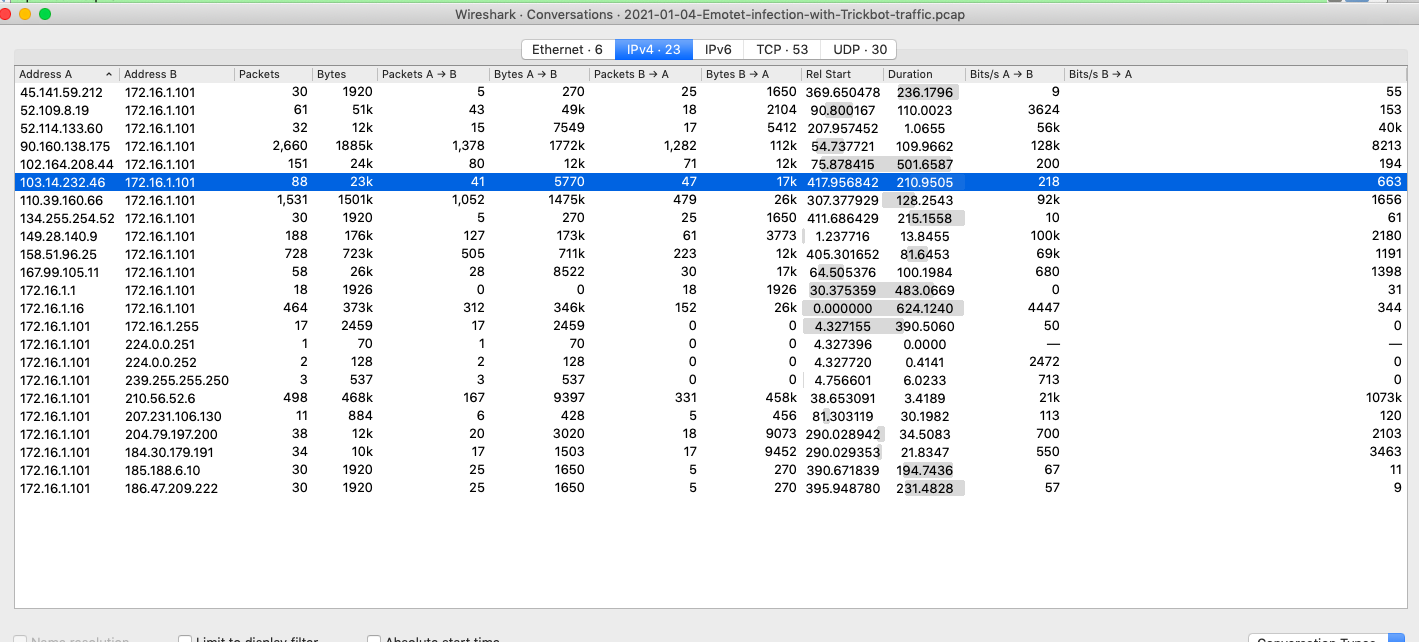Sort by the Duration column header
The height and width of the screenshot is (642, 1419).
tap(910, 73)
